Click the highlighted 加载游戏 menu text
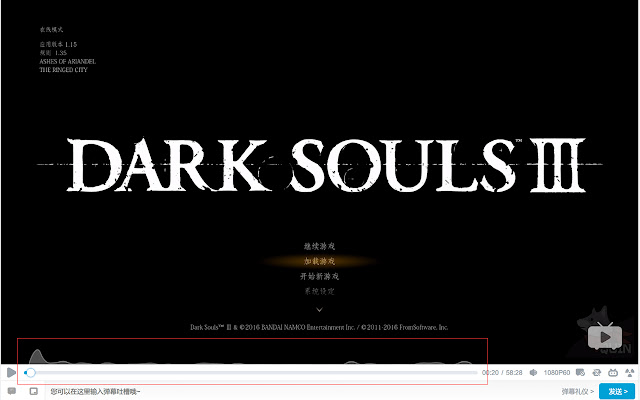640x400 pixels. click(319, 261)
